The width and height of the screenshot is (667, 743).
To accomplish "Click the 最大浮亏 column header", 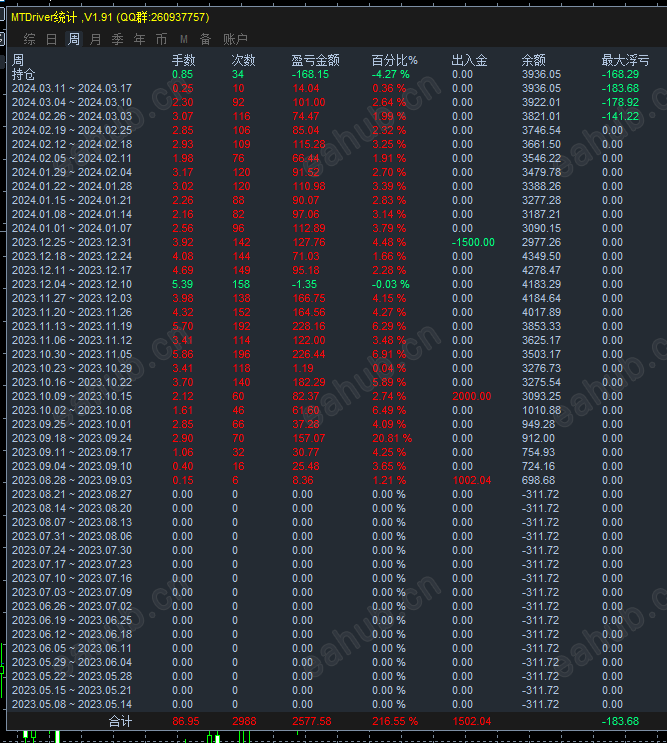I will 625,60.
